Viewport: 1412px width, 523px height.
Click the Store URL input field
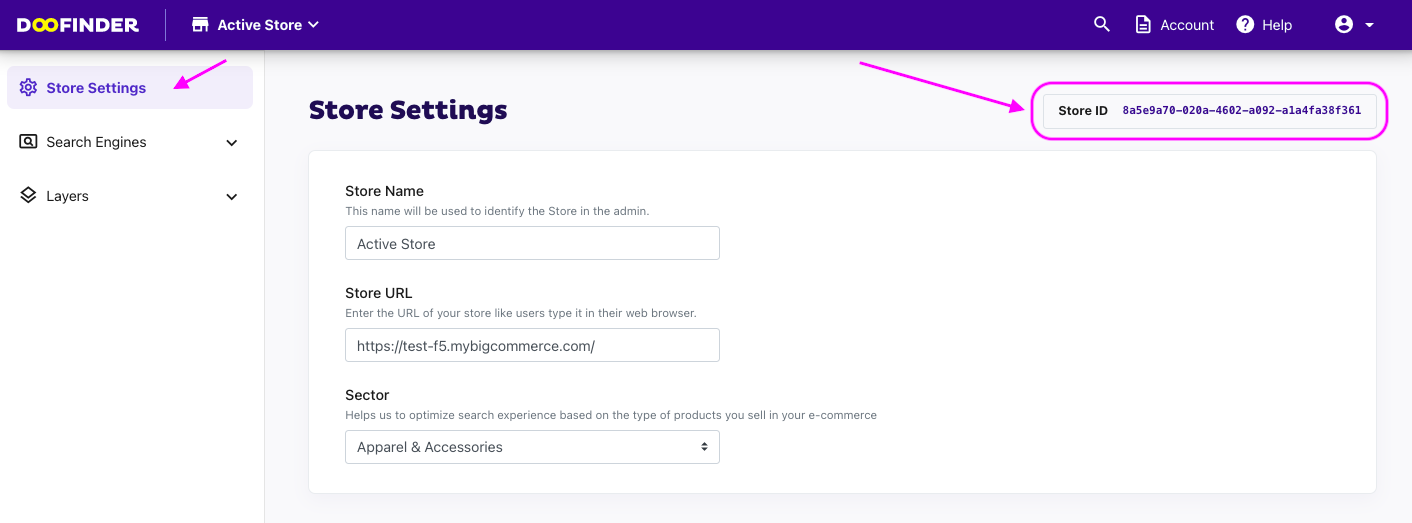click(x=532, y=345)
